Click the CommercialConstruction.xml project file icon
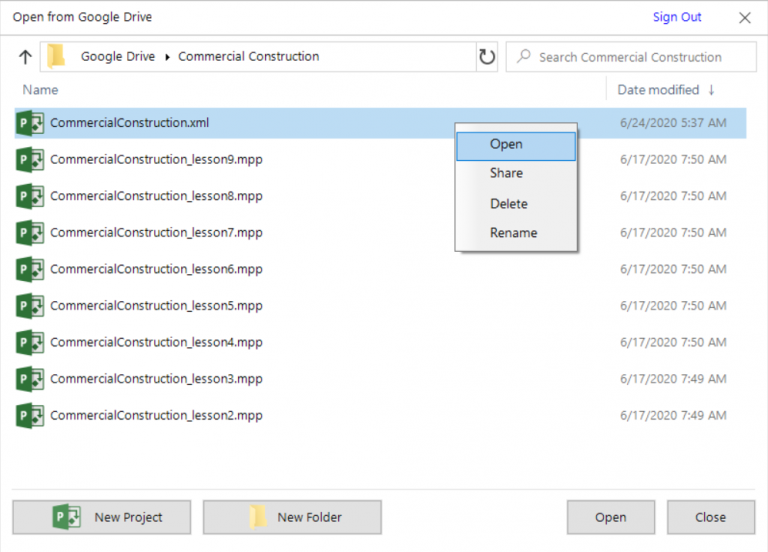 (x=30, y=123)
